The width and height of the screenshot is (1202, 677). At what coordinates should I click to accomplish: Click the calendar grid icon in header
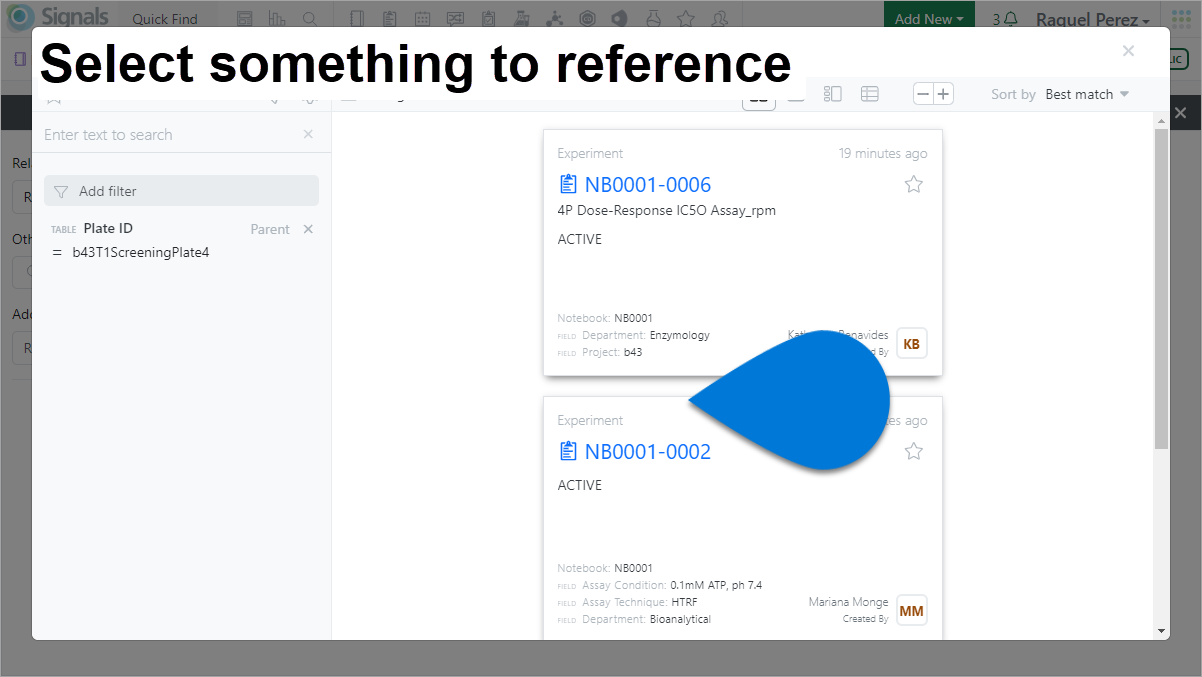click(x=423, y=19)
